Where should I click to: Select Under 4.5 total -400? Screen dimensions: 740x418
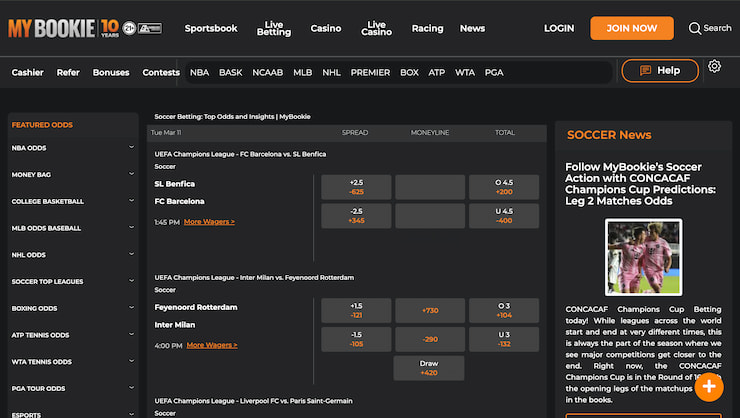coord(504,216)
